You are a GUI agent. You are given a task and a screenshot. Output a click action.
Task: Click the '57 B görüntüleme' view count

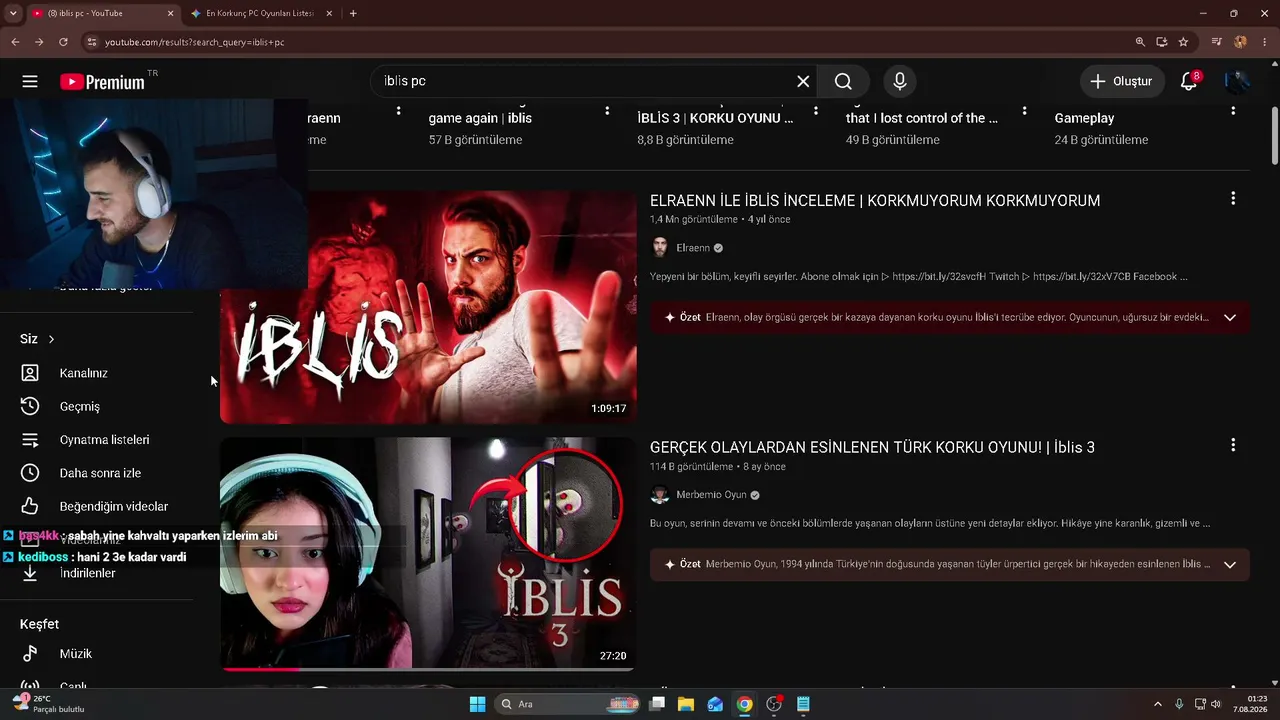(x=476, y=140)
